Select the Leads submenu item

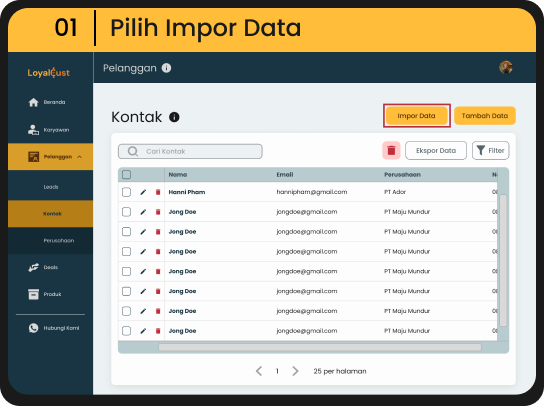51,187
